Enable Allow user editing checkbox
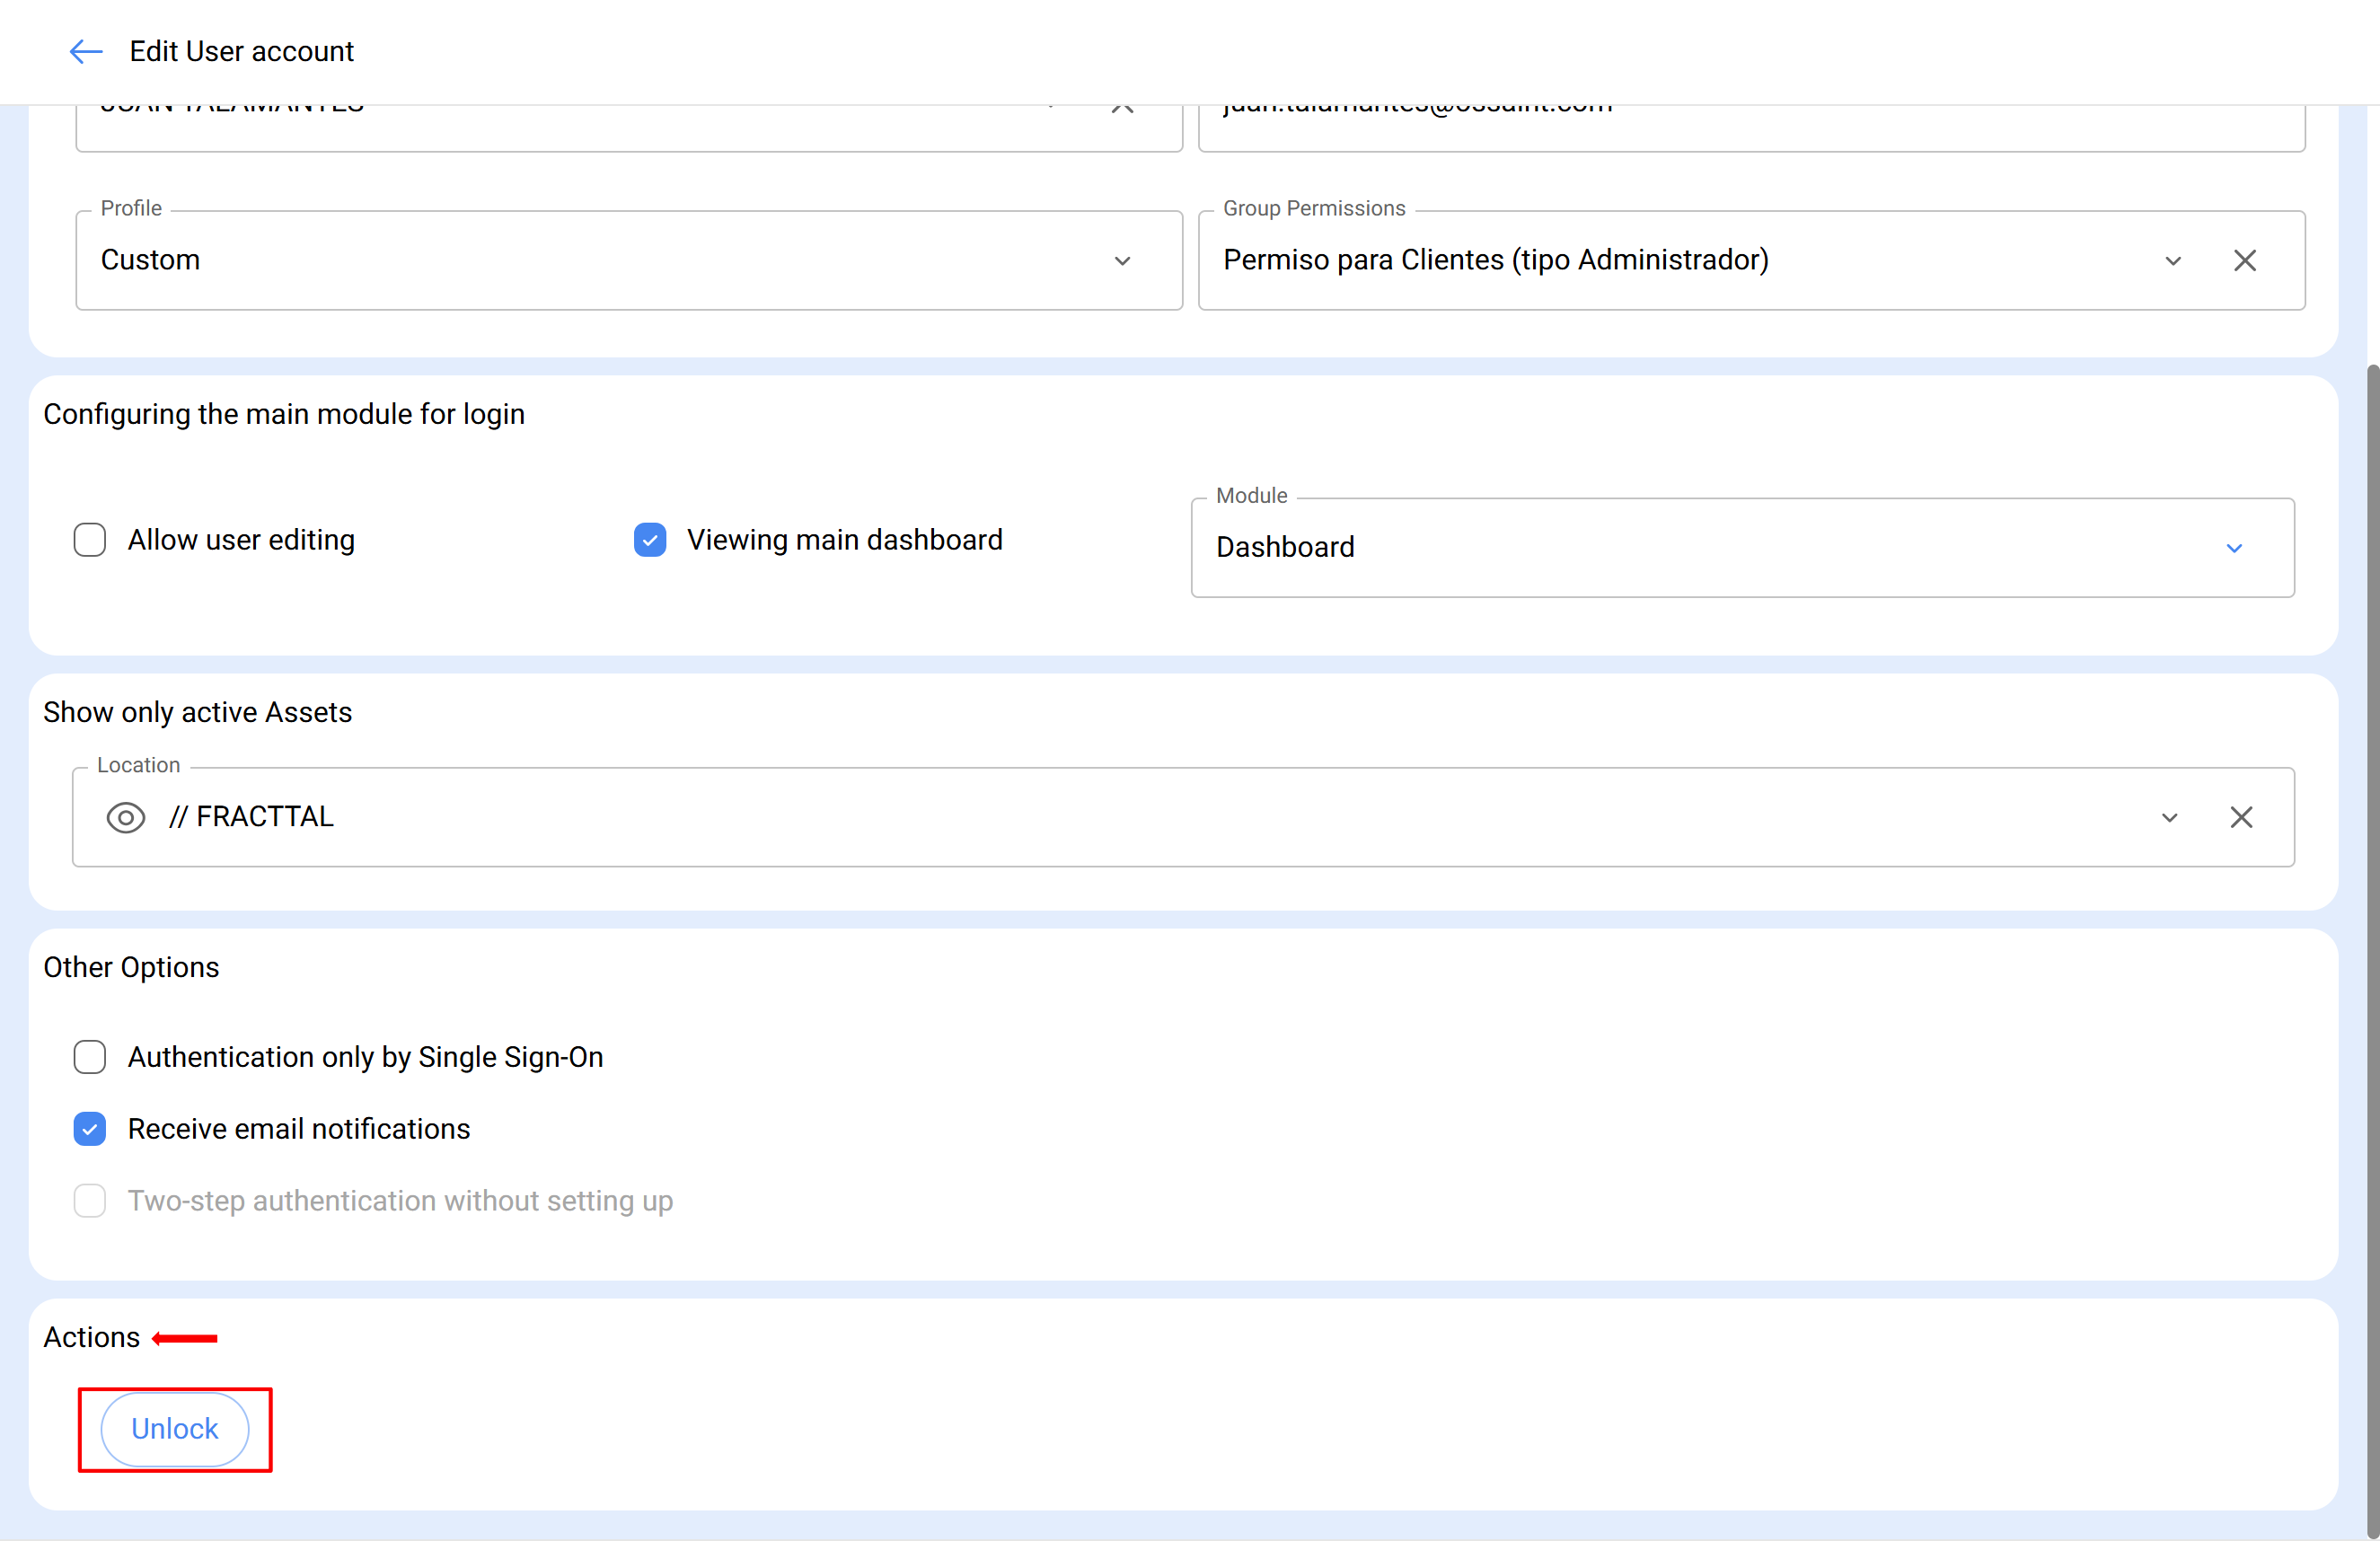This screenshot has height=1541, width=2380. (90, 539)
